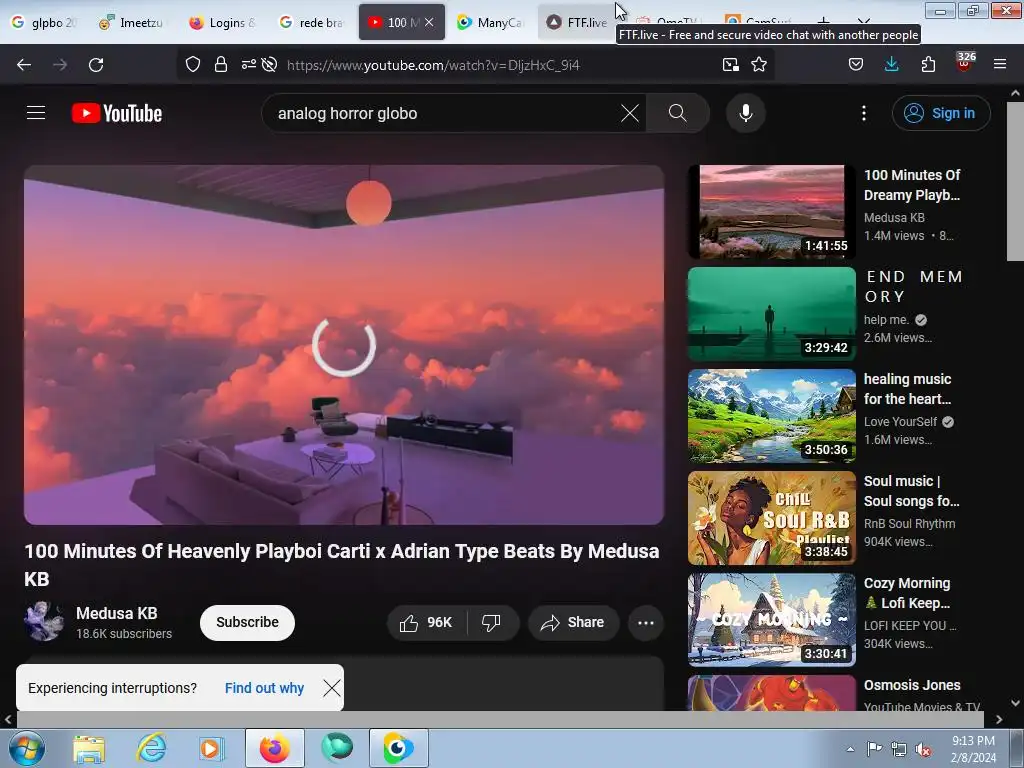Launch Internet Explorer from taskbar

click(x=152, y=748)
